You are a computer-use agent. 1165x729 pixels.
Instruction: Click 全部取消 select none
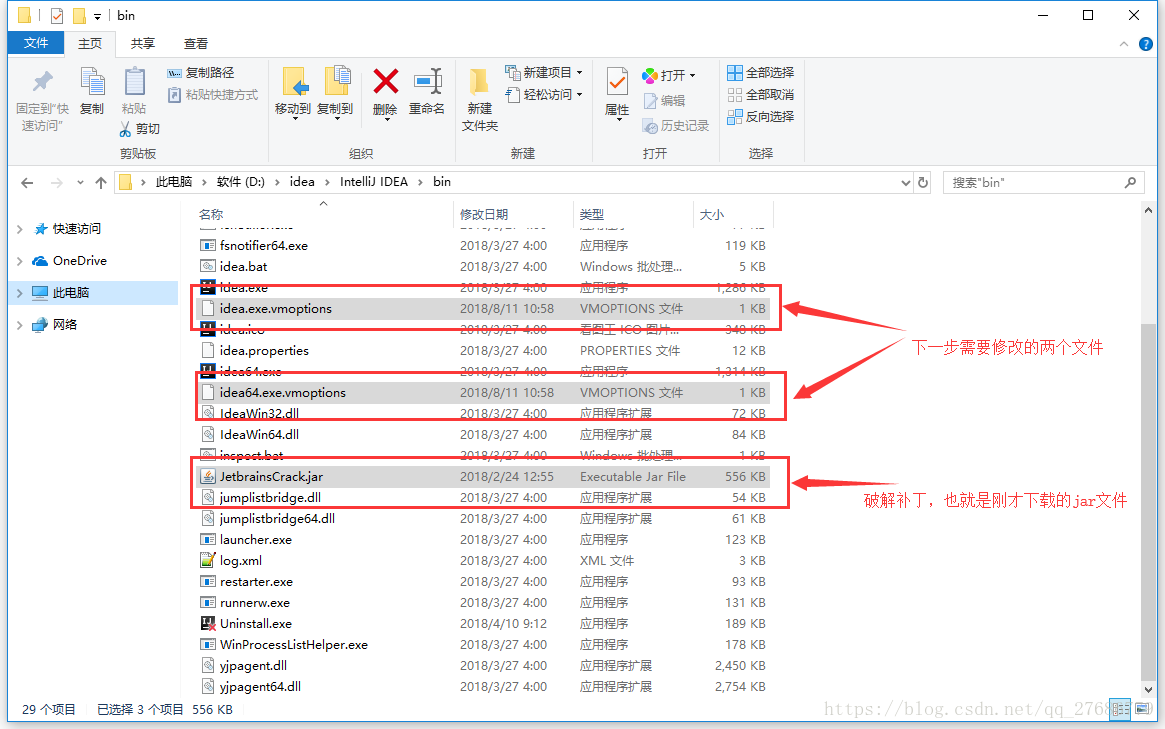pyautogui.click(x=761, y=95)
